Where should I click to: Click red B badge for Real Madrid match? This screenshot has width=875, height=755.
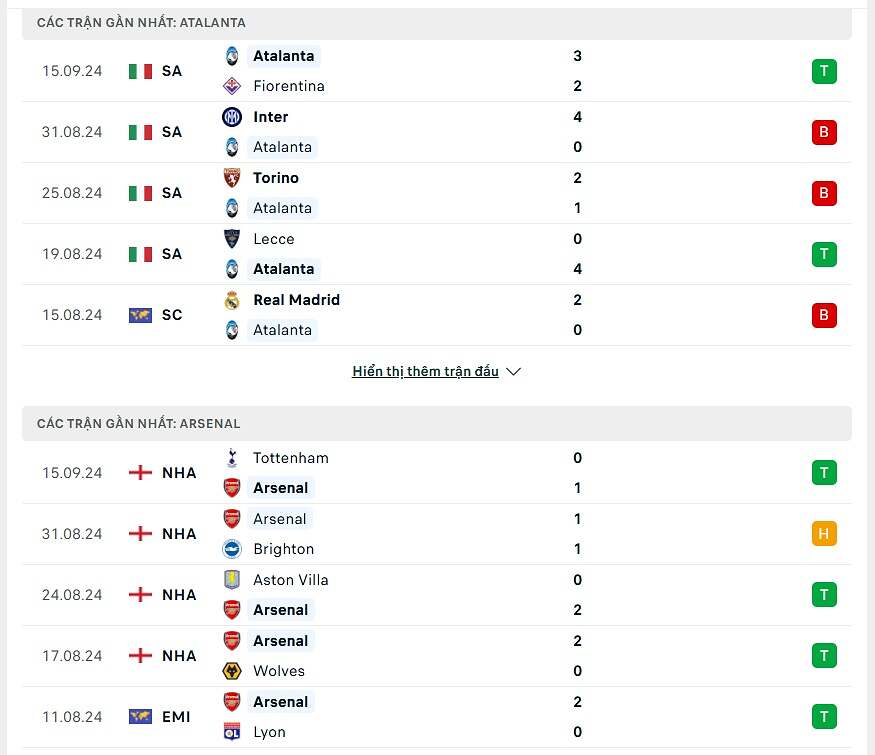(x=824, y=315)
